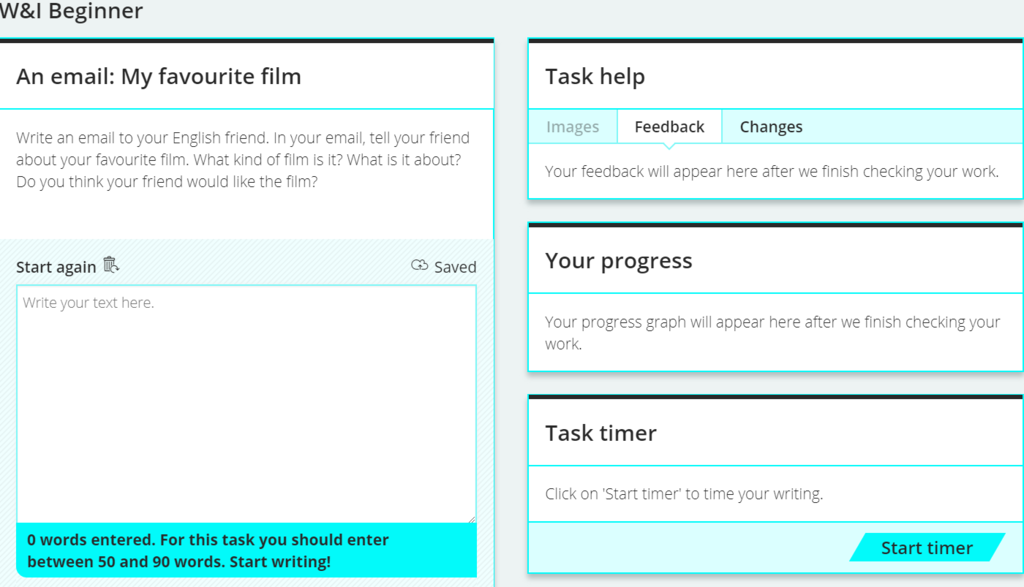Click the Task timer panel heading
The width and height of the screenshot is (1024, 587).
pyautogui.click(x=601, y=433)
